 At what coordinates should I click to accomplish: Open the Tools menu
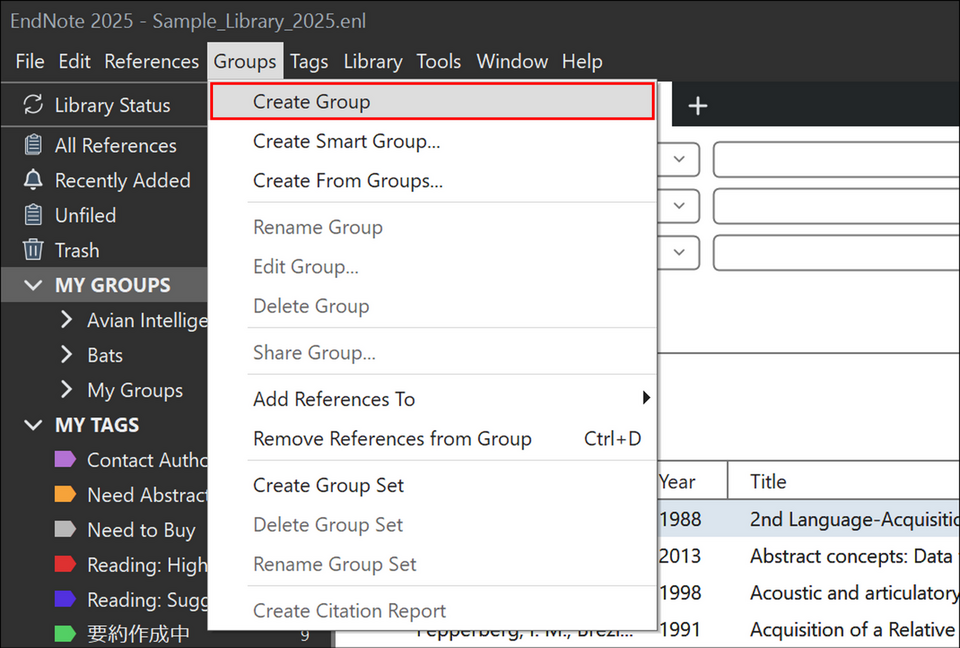(438, 61)
